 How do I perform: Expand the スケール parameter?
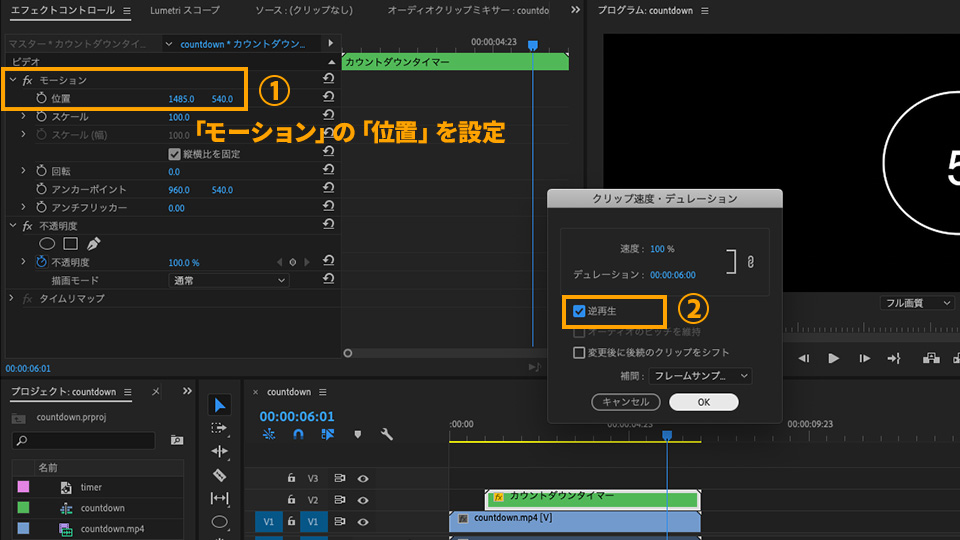23,116
